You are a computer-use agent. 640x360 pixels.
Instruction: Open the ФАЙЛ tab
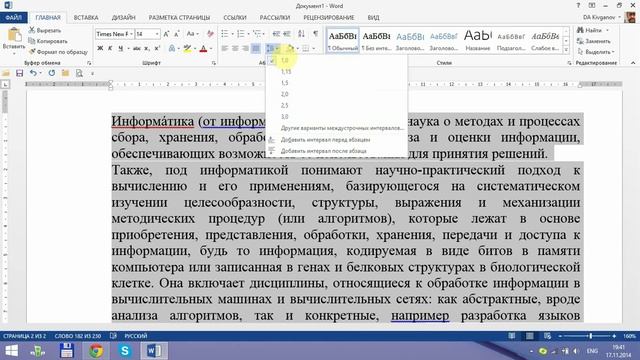(x=13, y=18)
